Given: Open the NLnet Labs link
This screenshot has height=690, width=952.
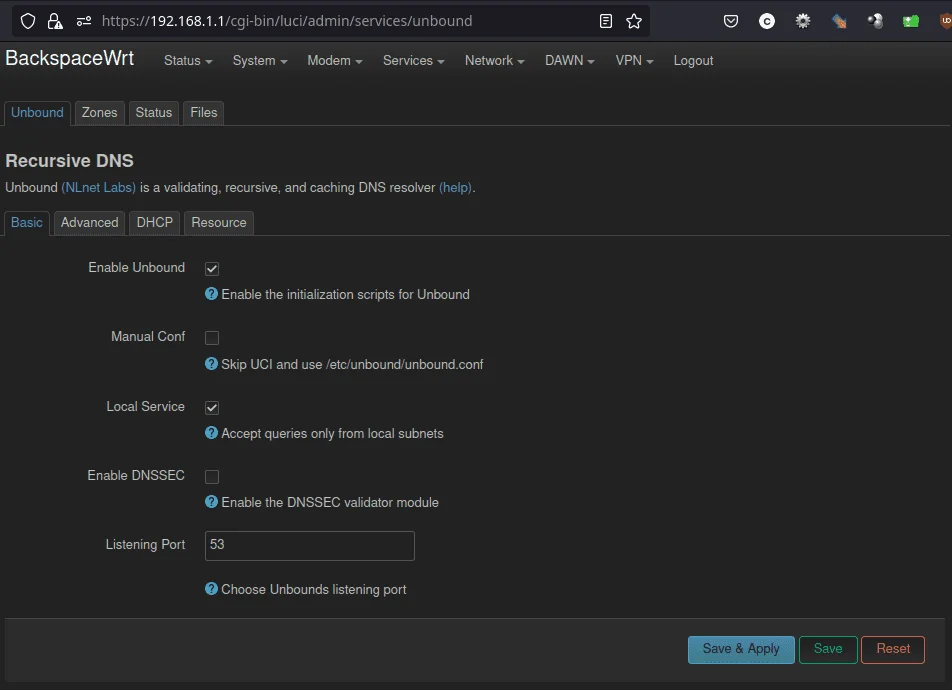Looking at the screenshot, I should (98, 188).
